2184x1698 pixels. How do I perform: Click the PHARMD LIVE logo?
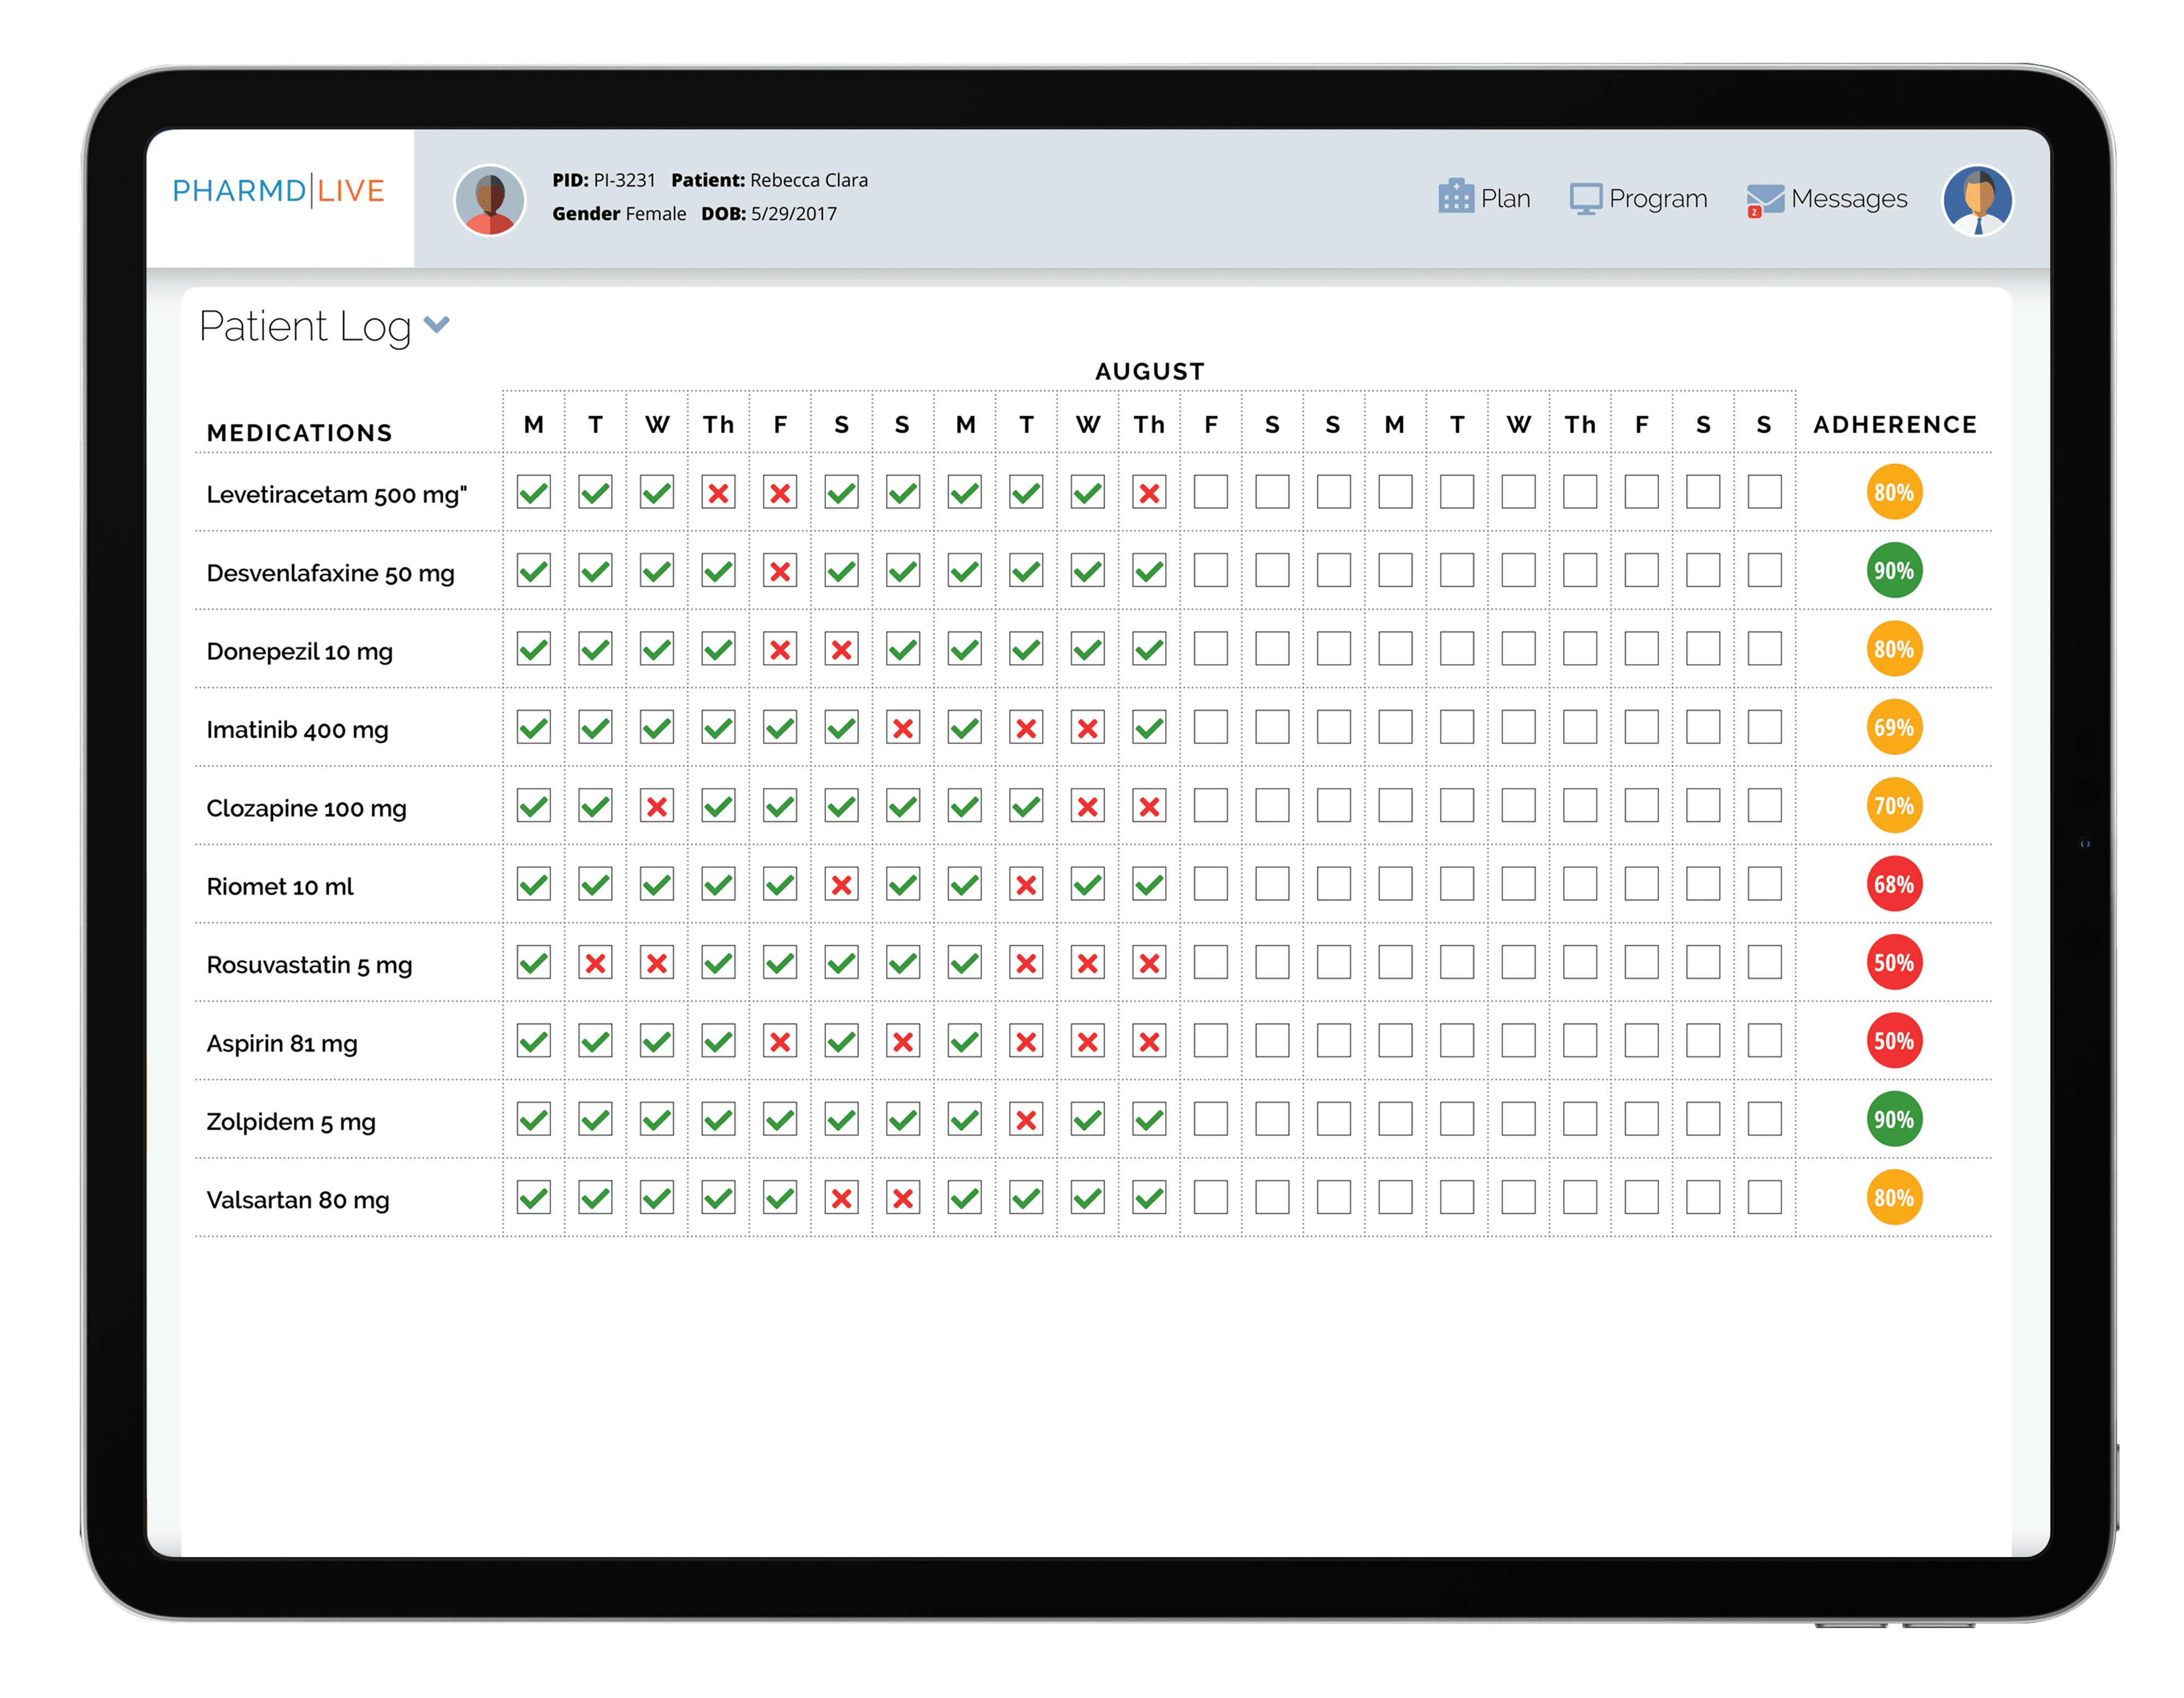[x=279, y=191]
